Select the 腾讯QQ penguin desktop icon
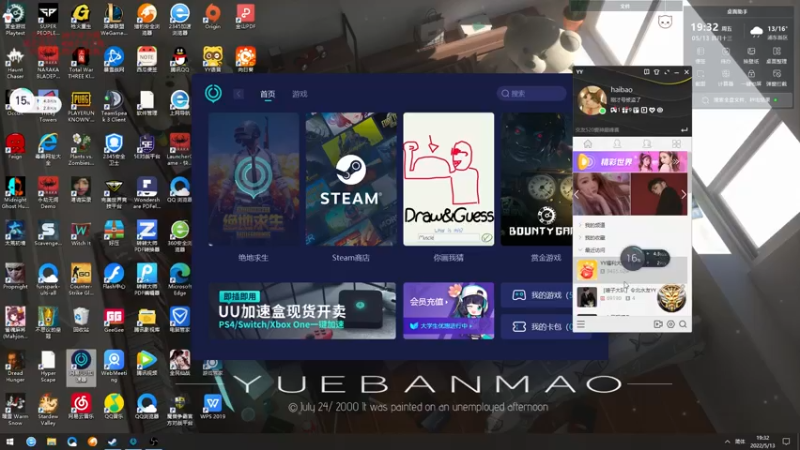This screenshot has height=450, width=800. click(x=180, y=60)
